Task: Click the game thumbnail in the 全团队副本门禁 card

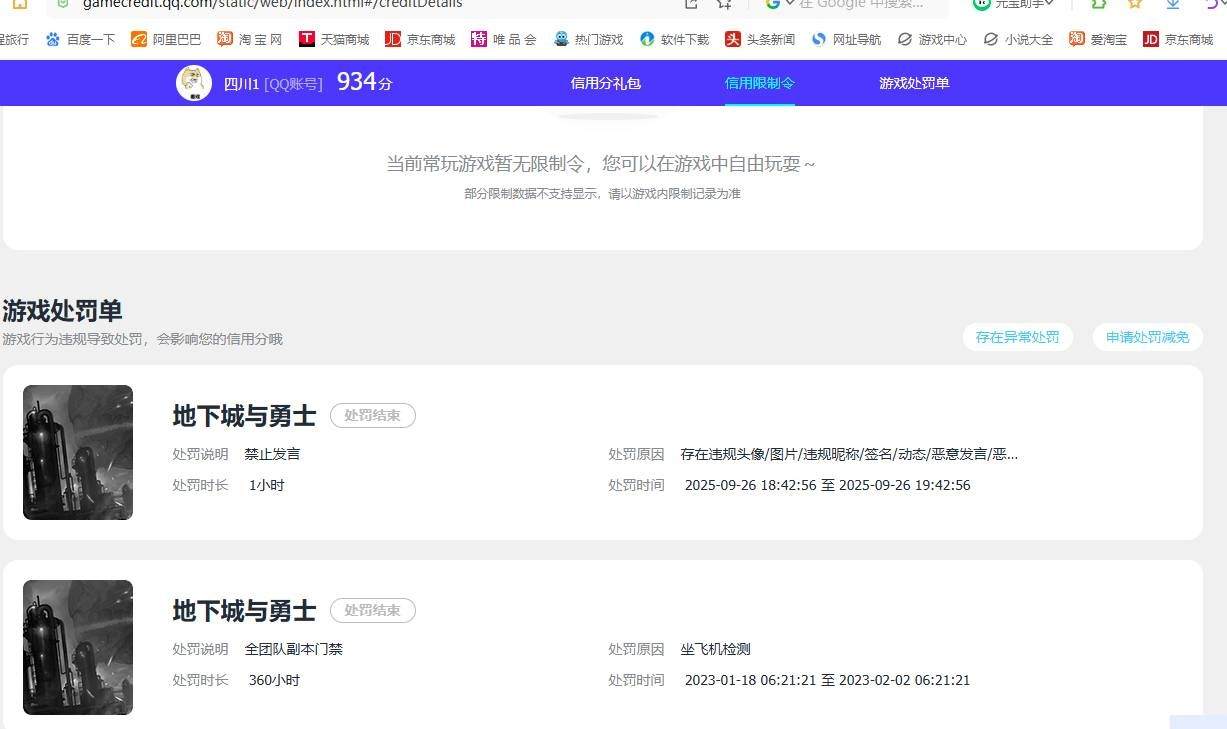Action: point(78,647)
